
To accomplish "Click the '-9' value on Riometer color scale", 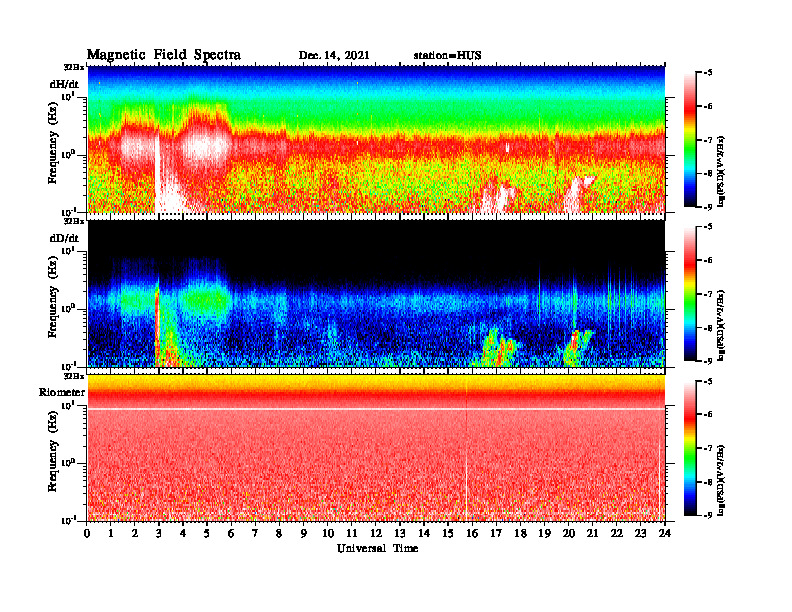I will pyautogui.click(x=708, y=515).
